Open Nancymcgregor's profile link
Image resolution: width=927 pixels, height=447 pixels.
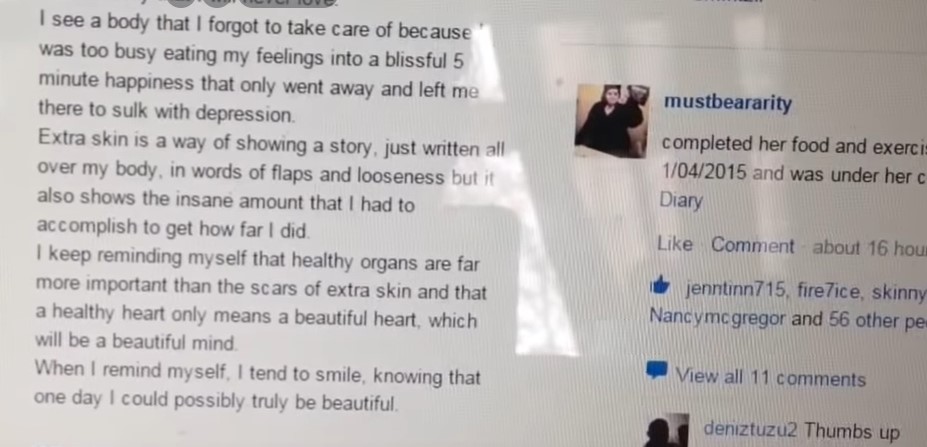point(717,318)
